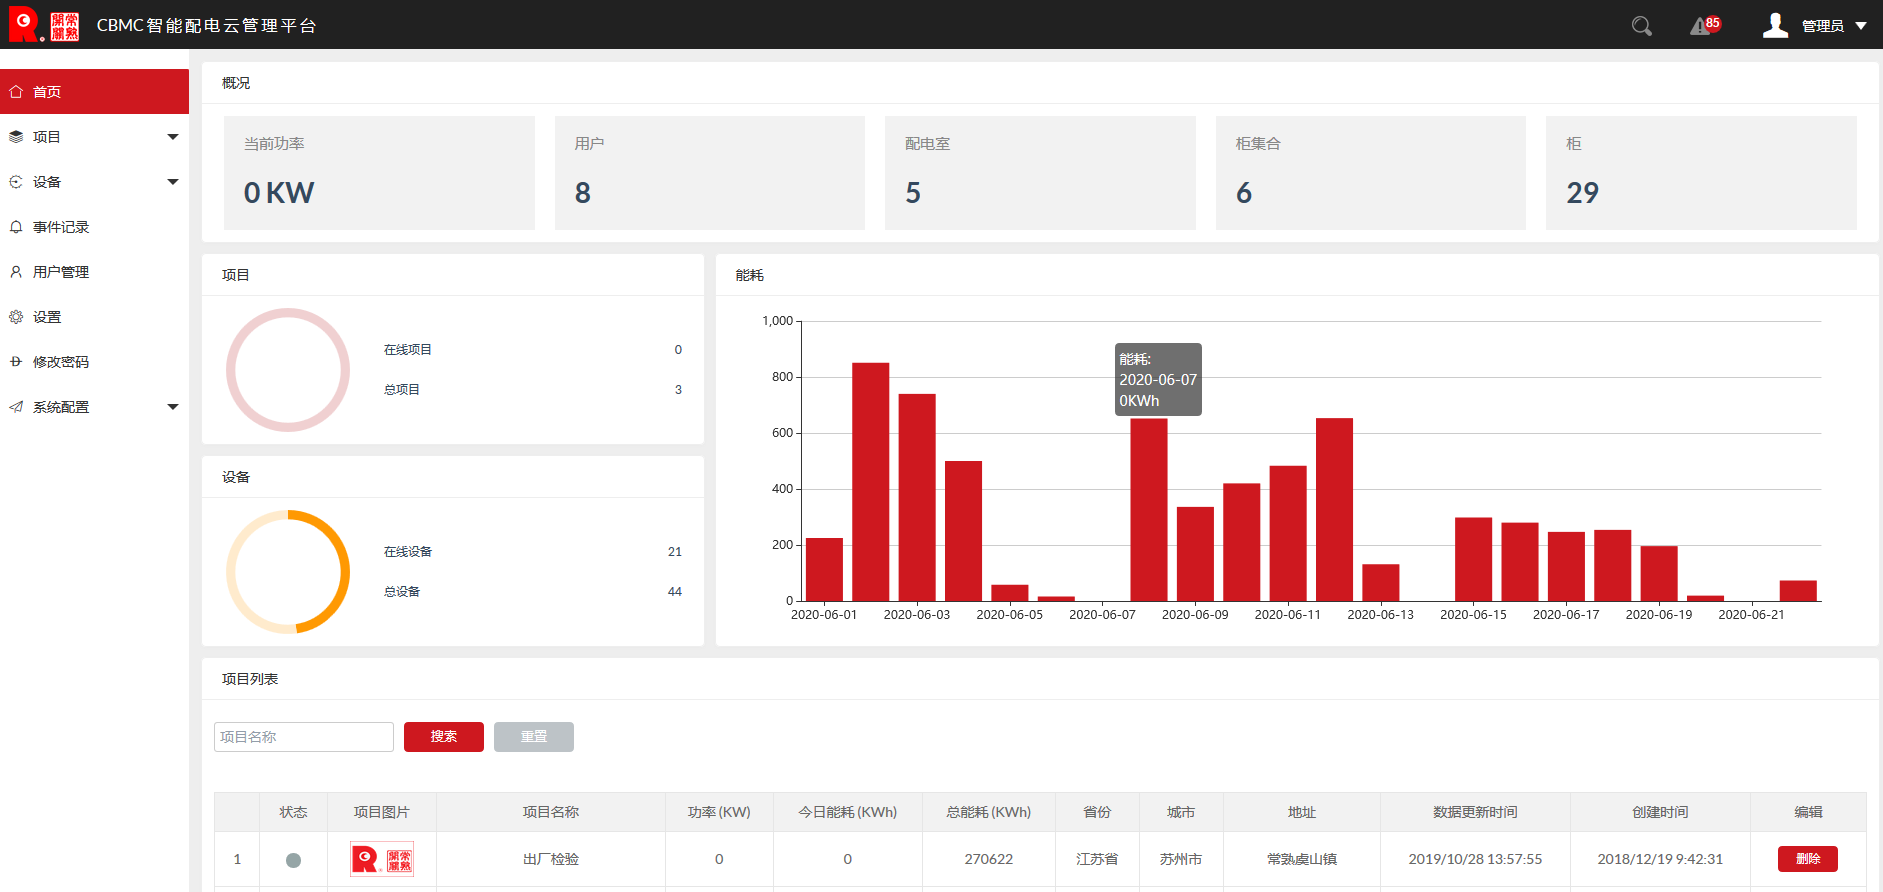This screenshot has height=892, width=1883.
Task: Click the home icon beside 首页
Action: pyautogui.click(x=16, y=92)
